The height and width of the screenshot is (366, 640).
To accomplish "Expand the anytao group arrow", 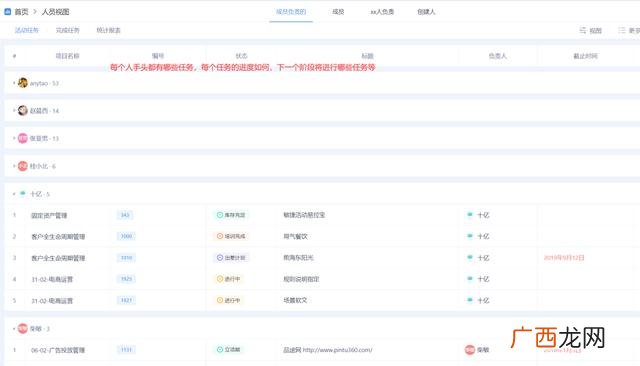I will pos(14,83).
